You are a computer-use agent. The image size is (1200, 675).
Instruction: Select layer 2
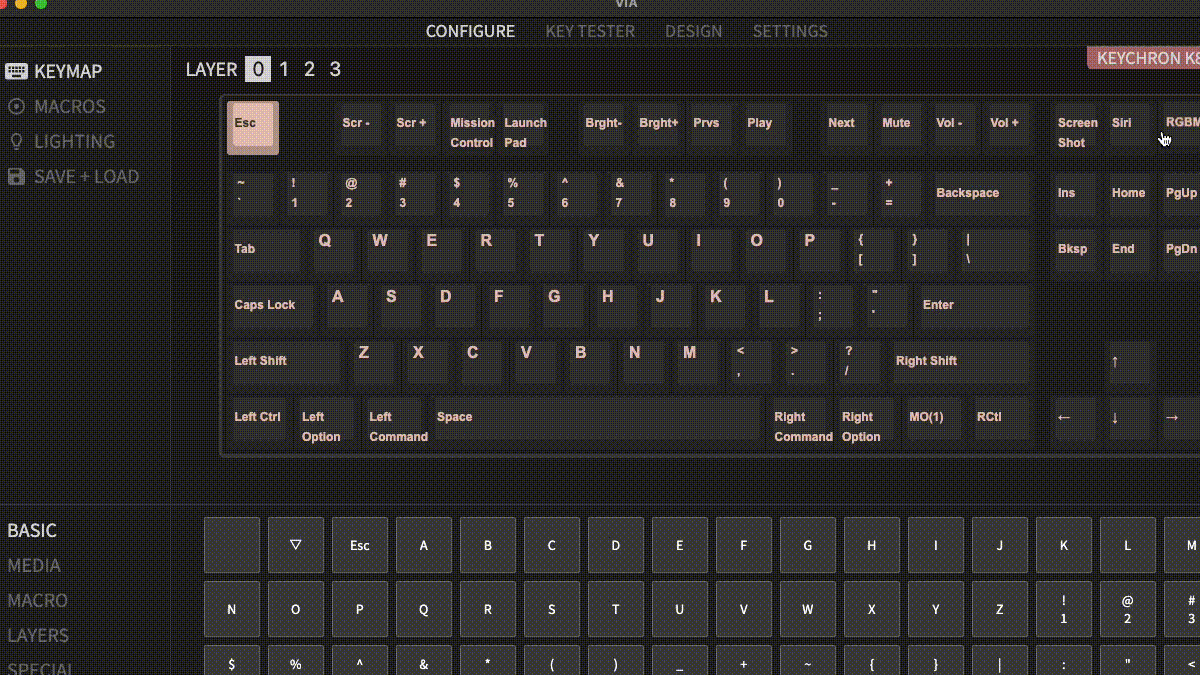coord(309,69)
